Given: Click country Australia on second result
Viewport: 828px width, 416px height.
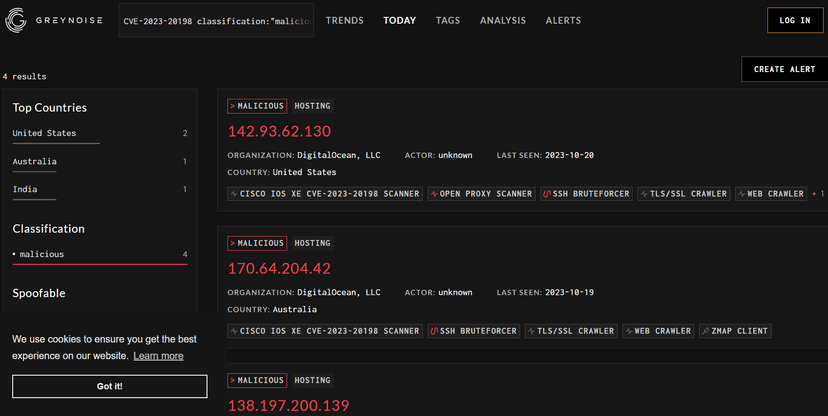Looking at the screenshot, I should (295, 309).
